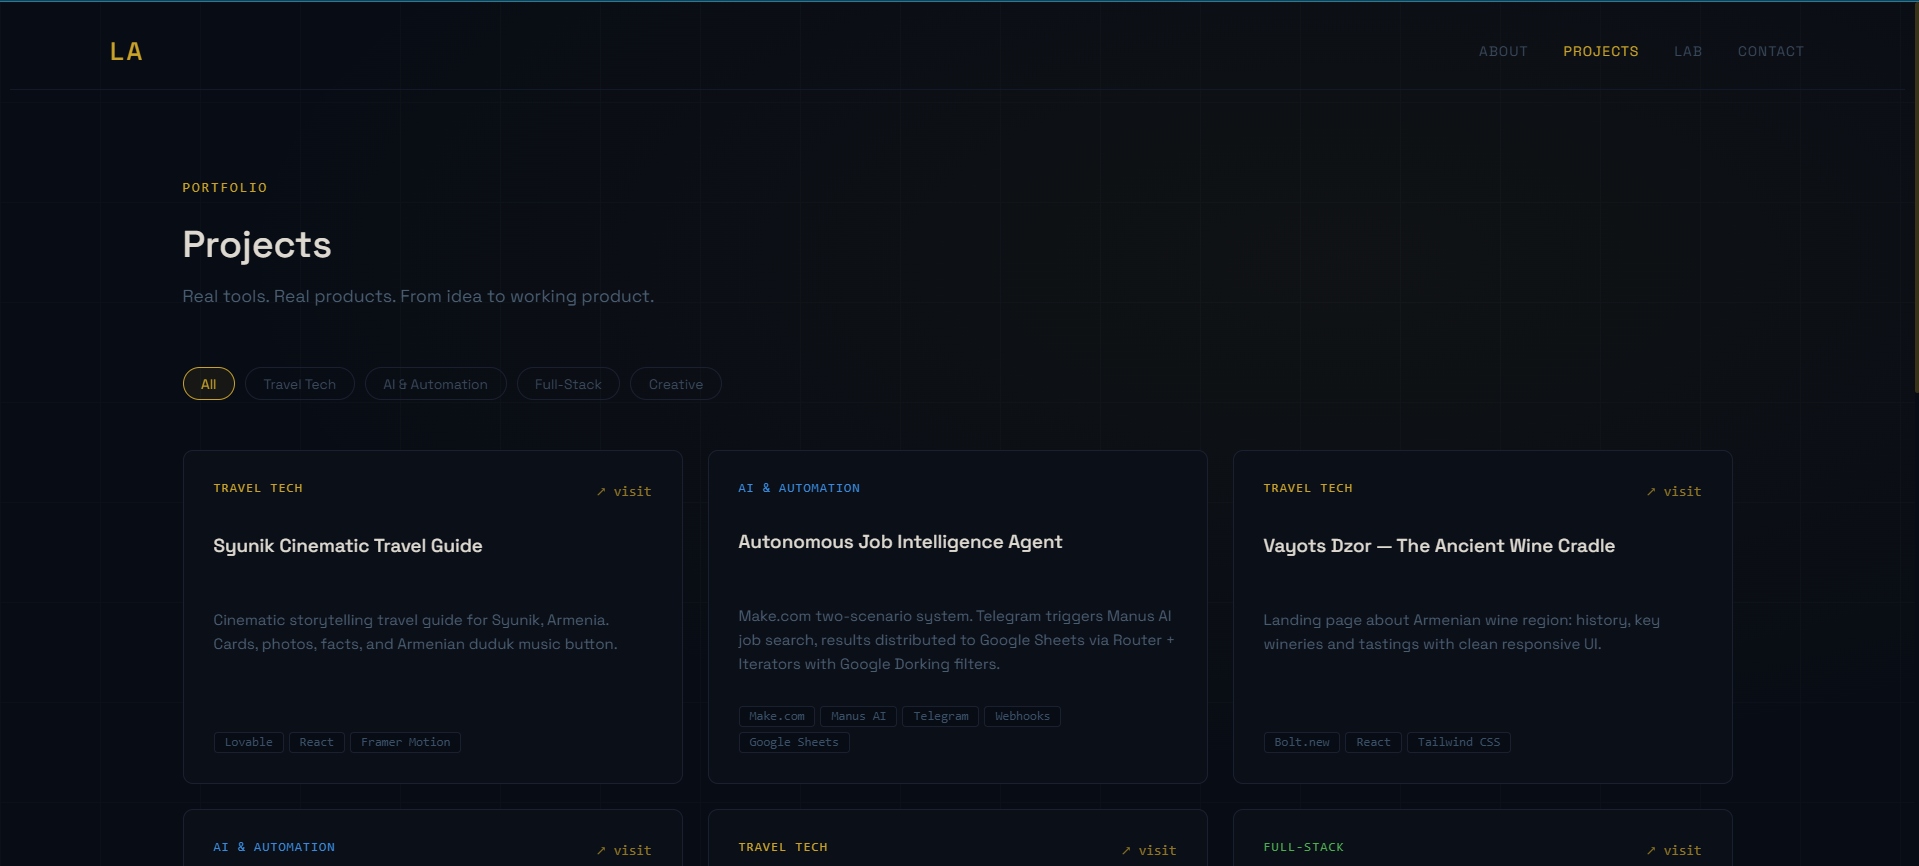Open visit link on bottom-row AI & Automation card

coord(624,850)
